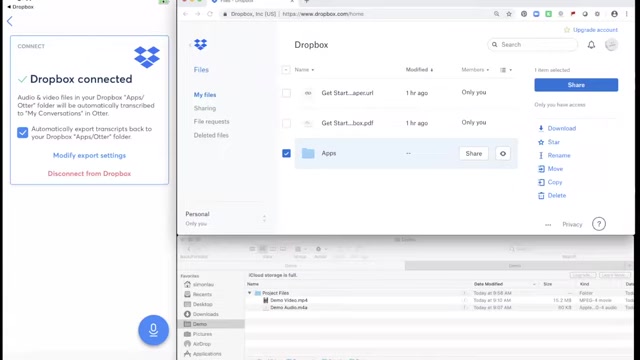Open Modify export settings link
The image size is (640, 360).
tap(89, 156)
